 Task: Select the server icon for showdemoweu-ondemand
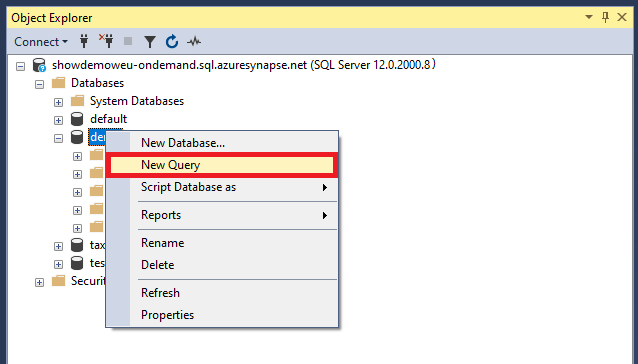[x=39, y=65]
